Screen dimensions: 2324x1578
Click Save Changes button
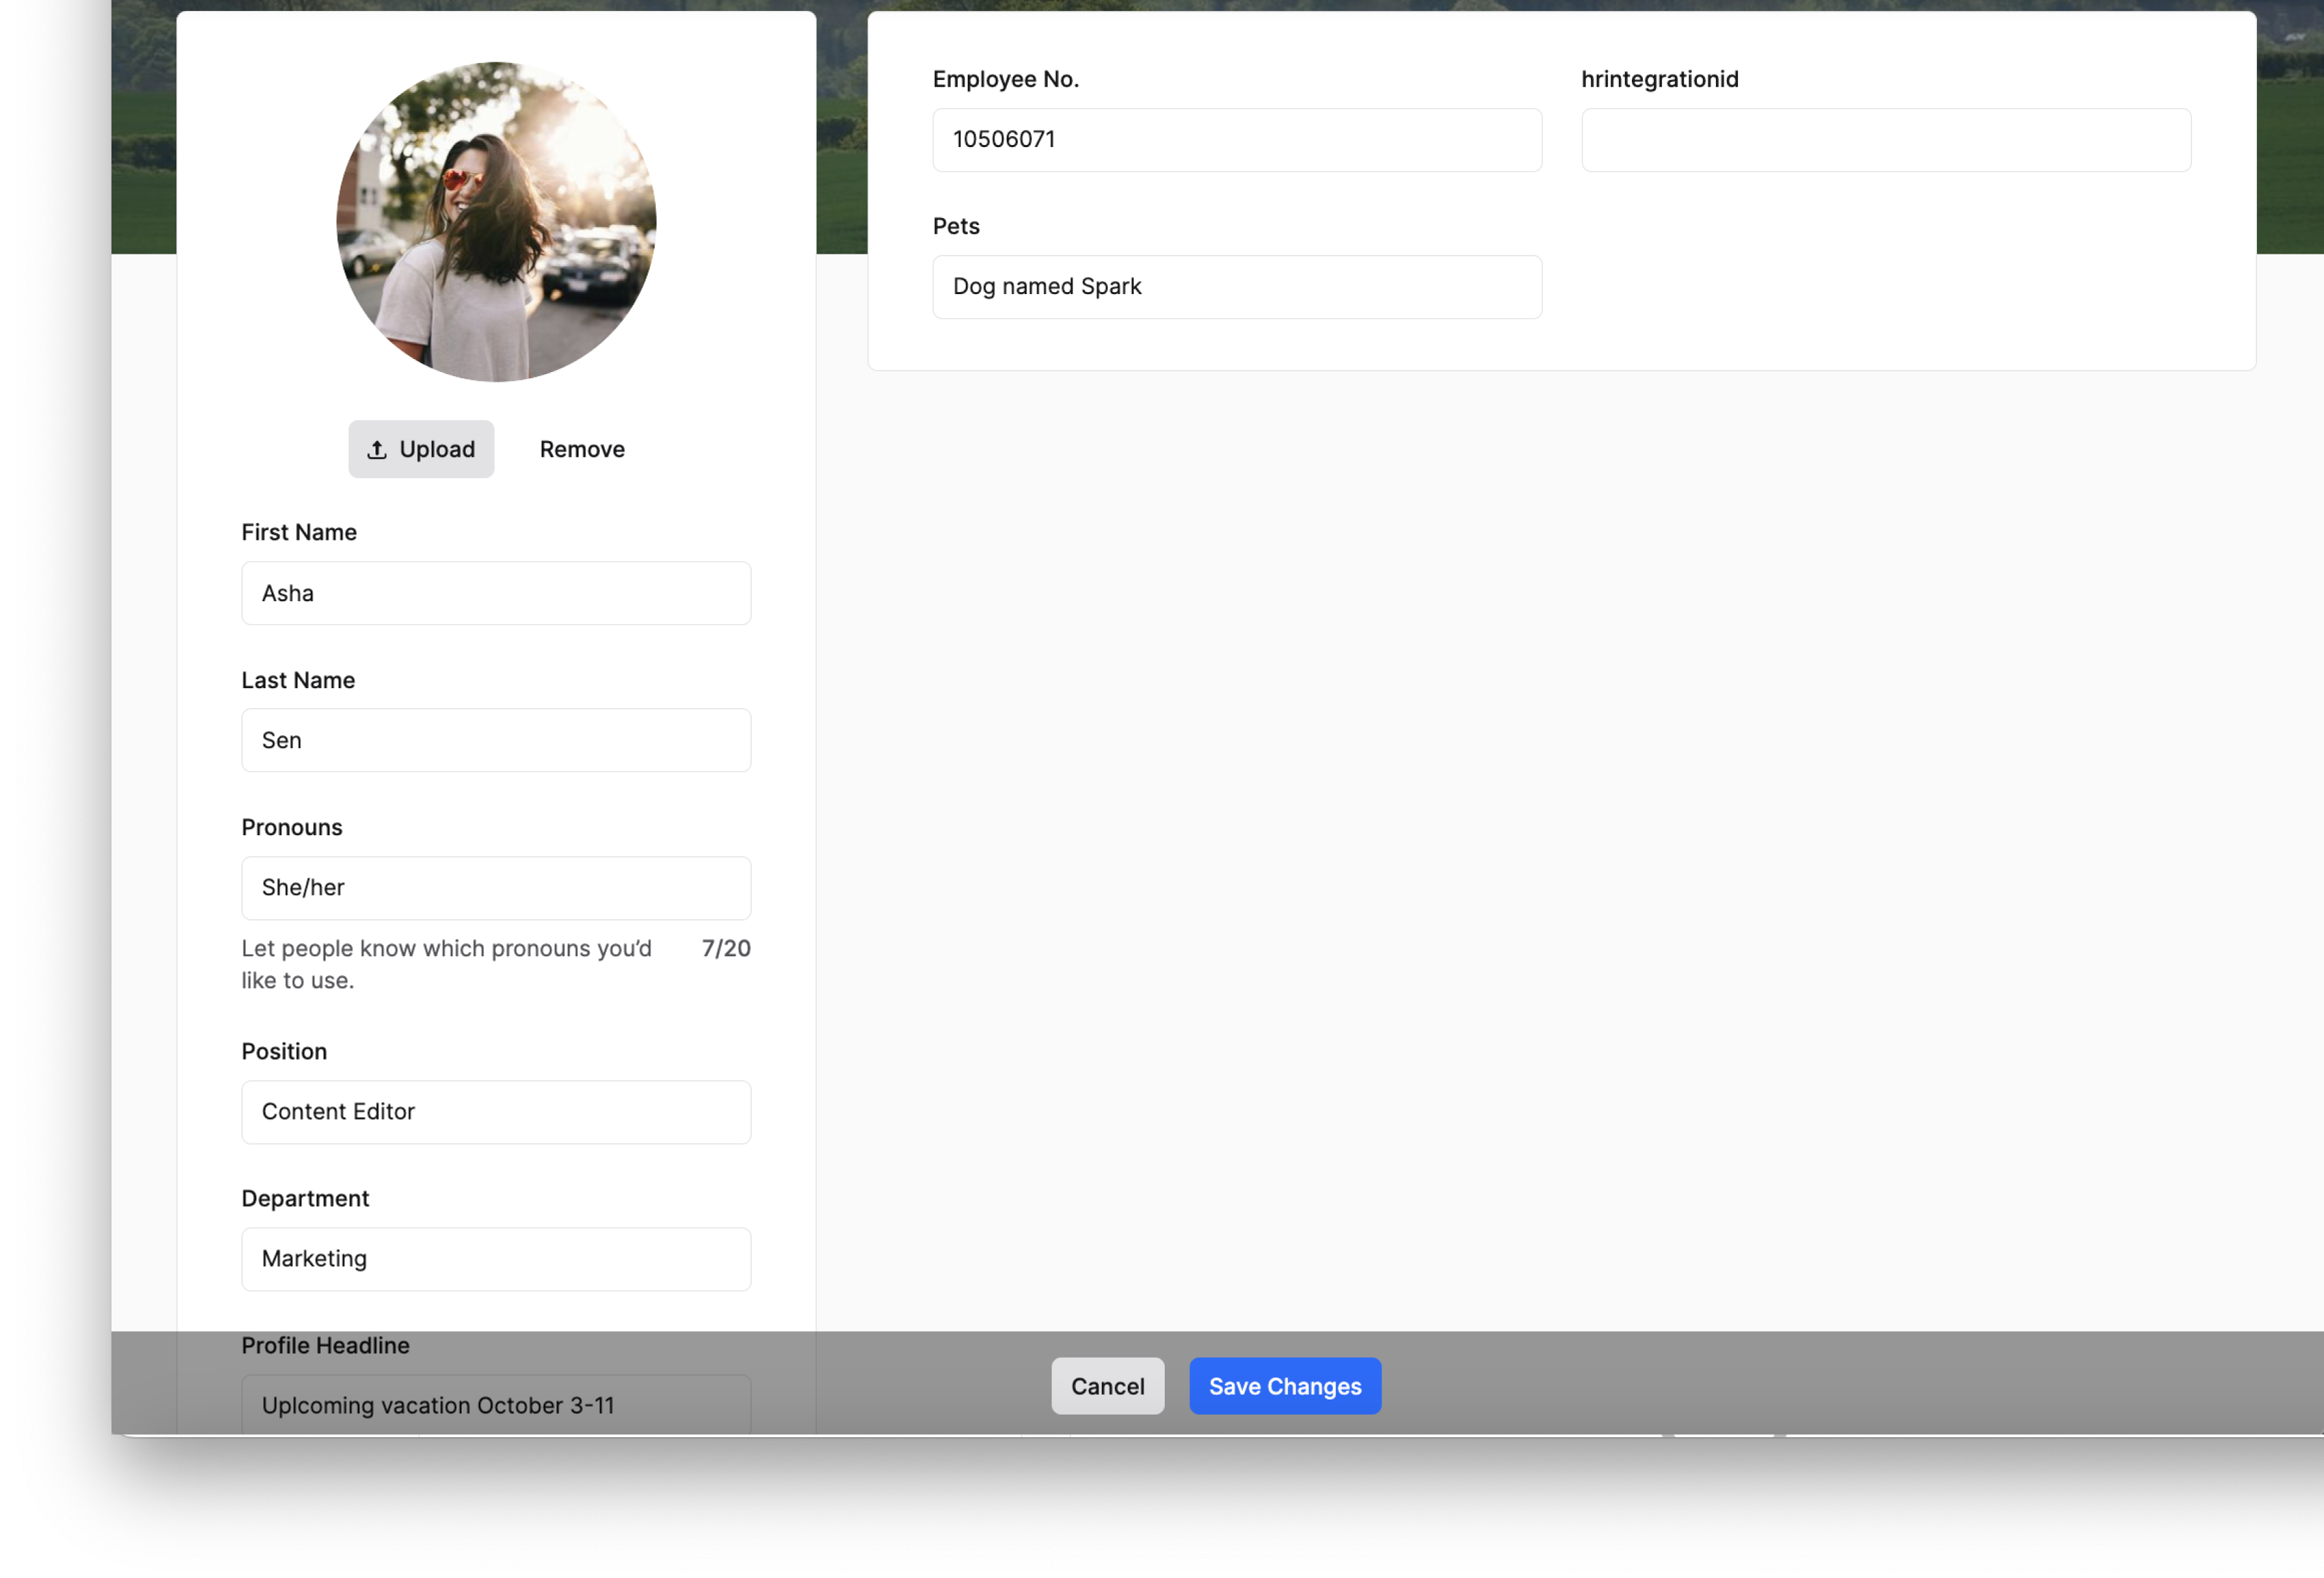[1285, 1386]
